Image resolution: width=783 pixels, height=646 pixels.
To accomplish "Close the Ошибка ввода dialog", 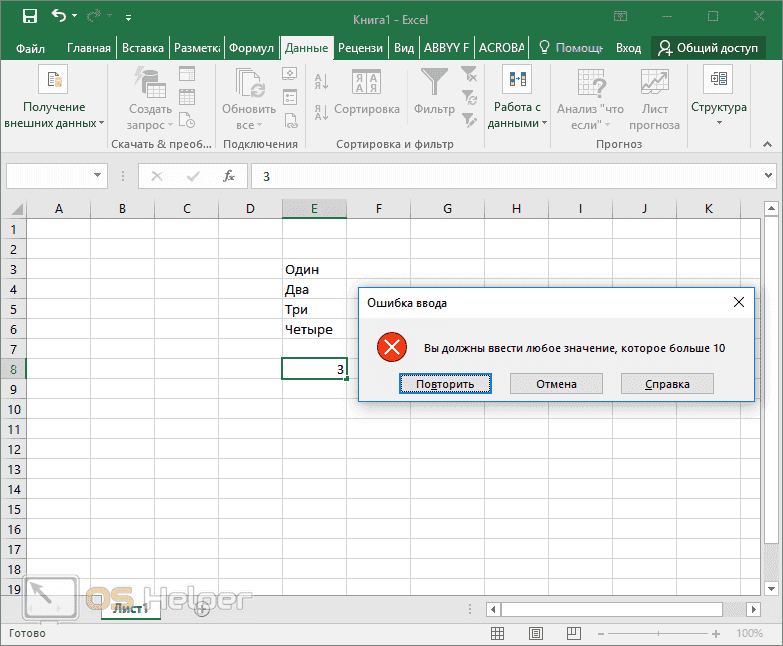I will tap(739, 302).
